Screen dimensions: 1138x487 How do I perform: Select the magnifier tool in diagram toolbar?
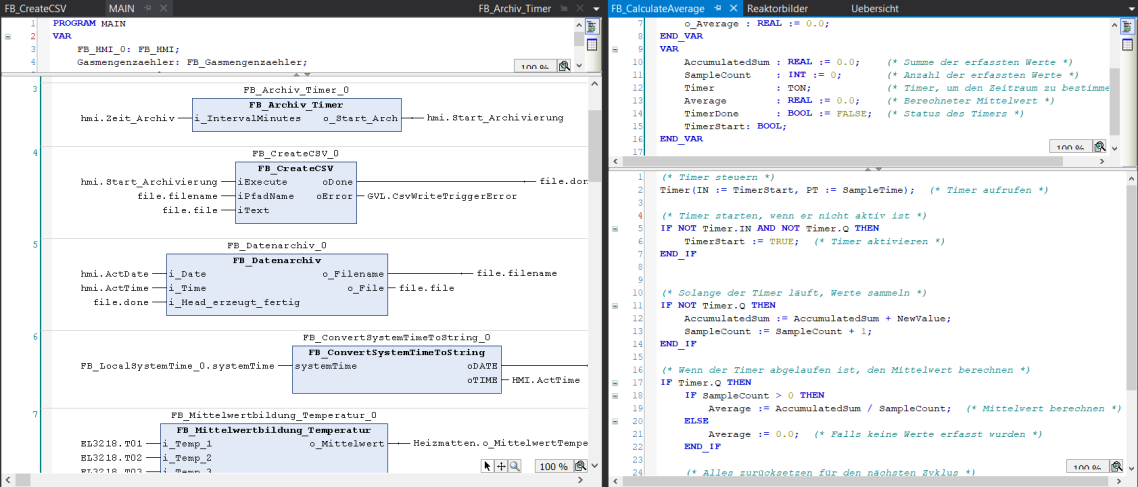point(514,466)
